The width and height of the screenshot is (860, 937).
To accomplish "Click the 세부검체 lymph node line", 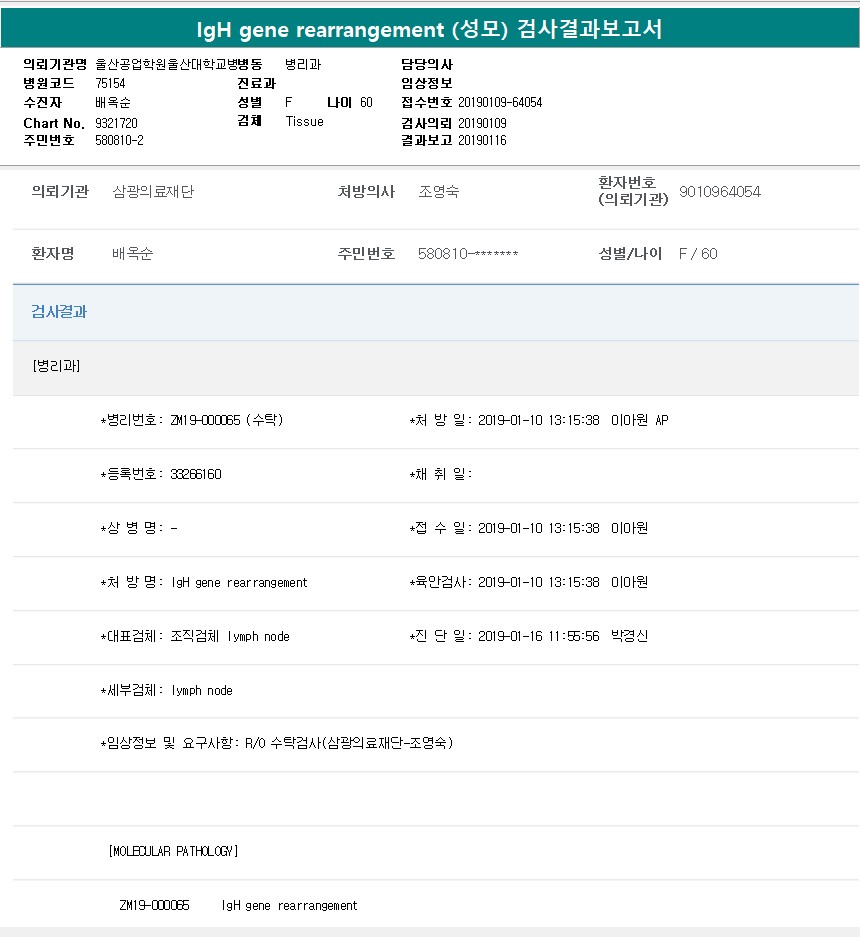I will coord(166,690).
